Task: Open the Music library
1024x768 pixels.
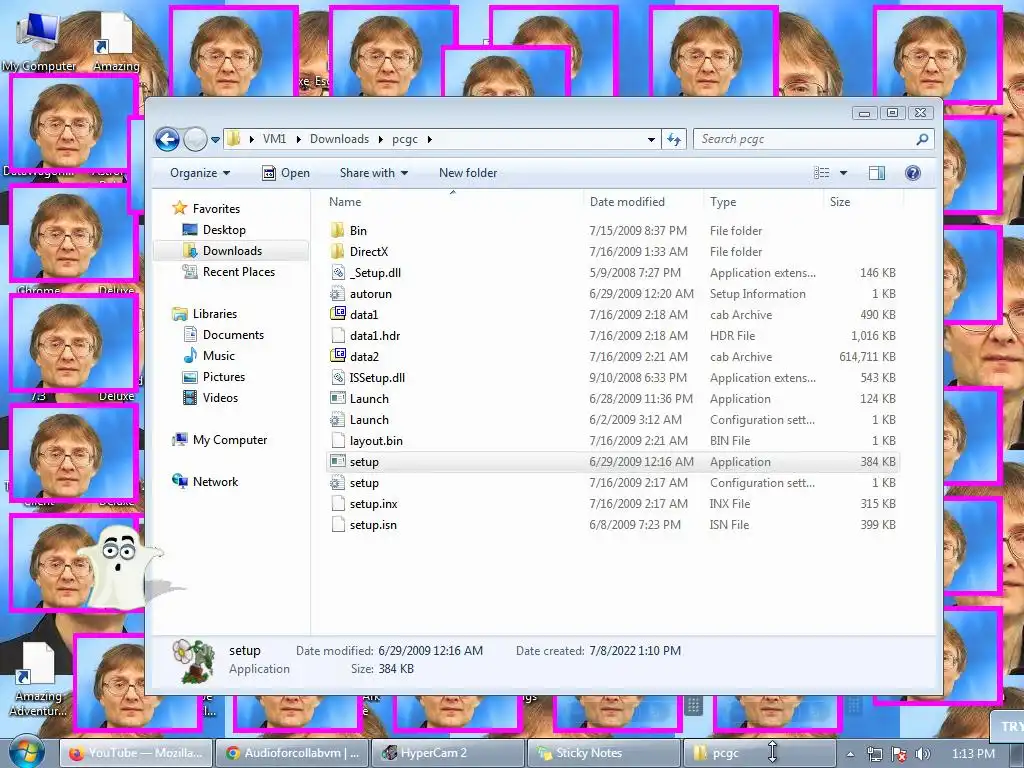Action: click(x=218, y=356)
